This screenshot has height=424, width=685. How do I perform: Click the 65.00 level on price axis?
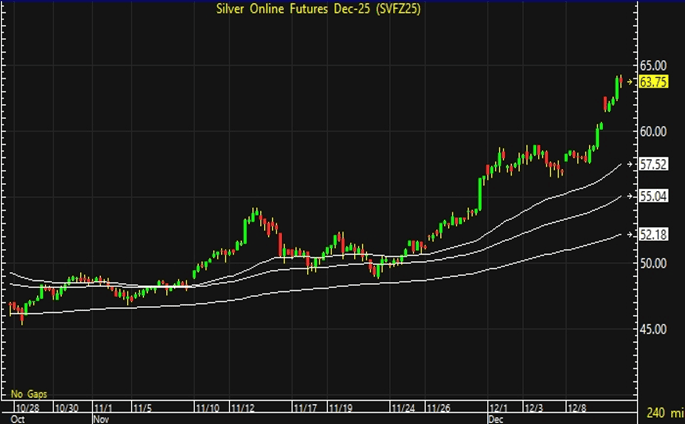(653, 65)
